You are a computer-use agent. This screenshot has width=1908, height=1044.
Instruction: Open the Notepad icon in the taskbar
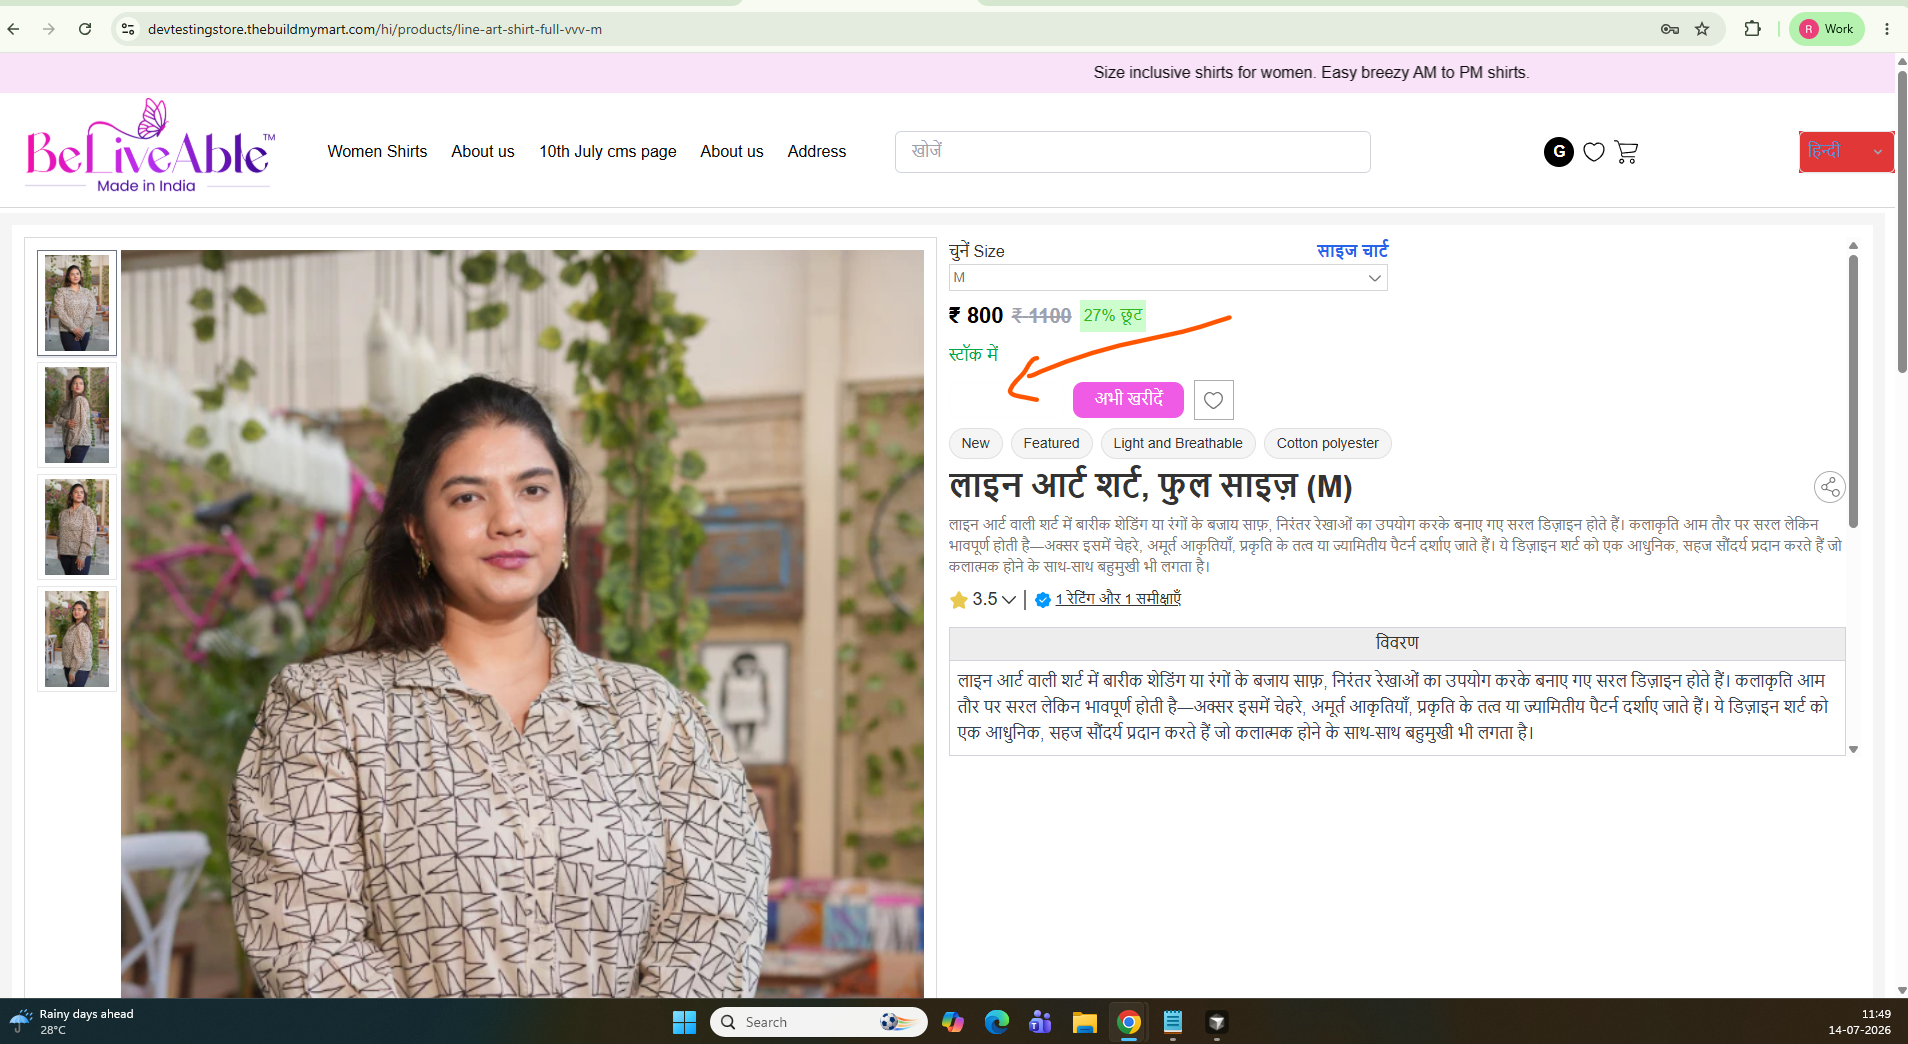1173,1022
